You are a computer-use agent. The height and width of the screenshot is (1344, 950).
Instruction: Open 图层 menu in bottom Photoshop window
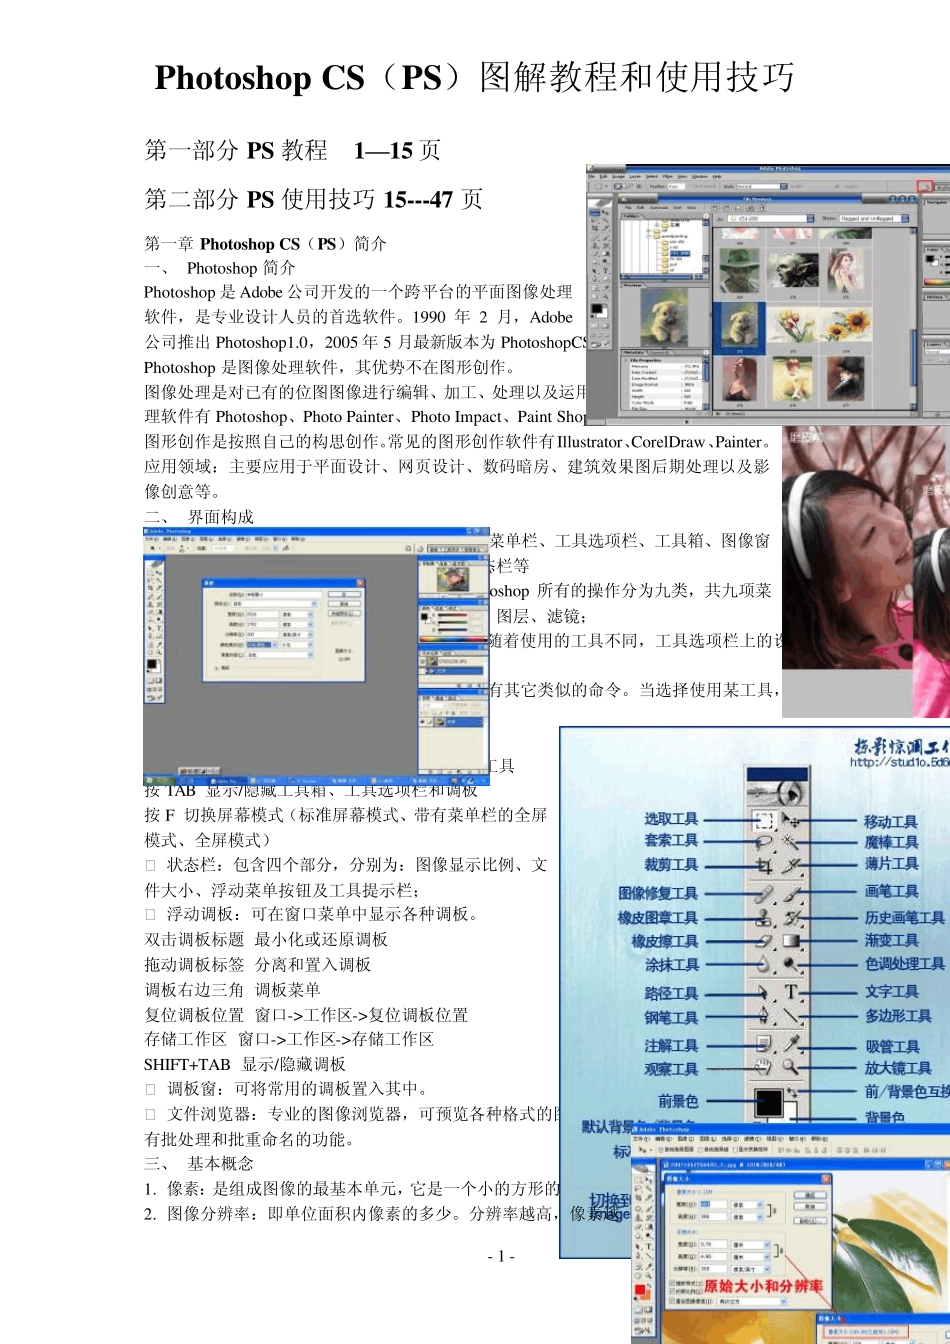coord(708,1138)
